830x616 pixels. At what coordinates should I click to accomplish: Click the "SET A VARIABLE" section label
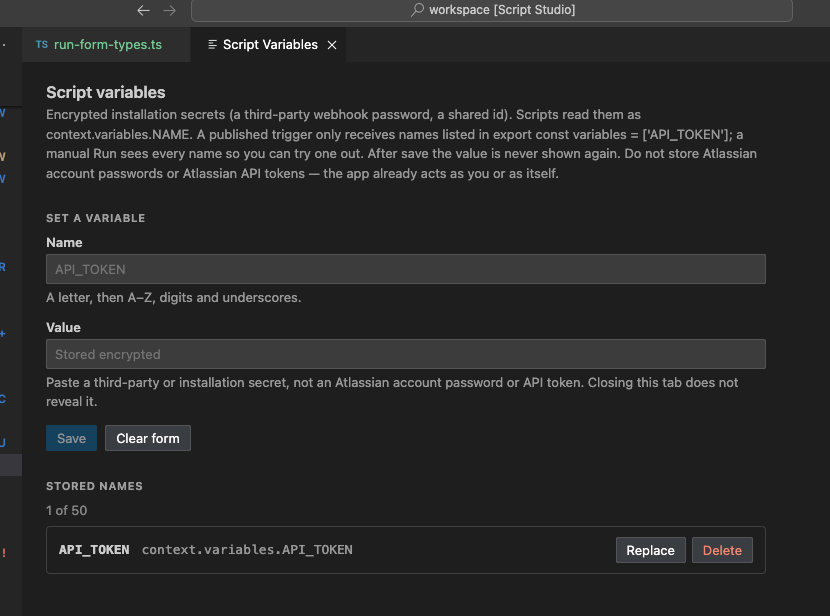[95, 218]
